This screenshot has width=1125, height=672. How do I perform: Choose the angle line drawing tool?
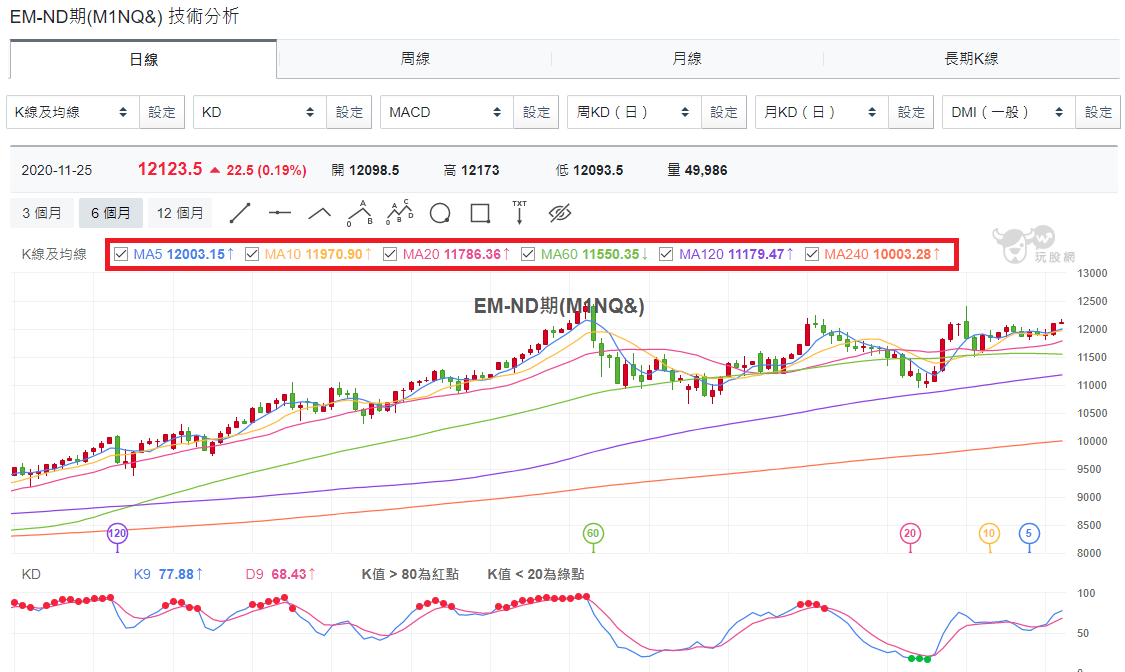click(x=319, y=213)
